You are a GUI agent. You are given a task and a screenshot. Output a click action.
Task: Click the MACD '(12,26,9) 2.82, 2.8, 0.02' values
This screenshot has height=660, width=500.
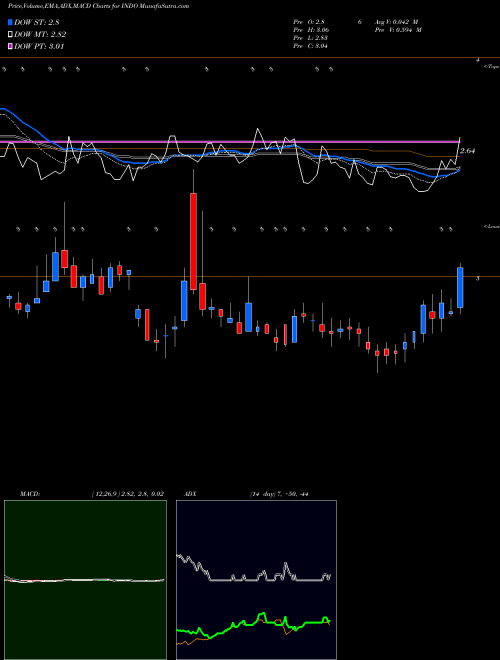[x=128, y=494]
